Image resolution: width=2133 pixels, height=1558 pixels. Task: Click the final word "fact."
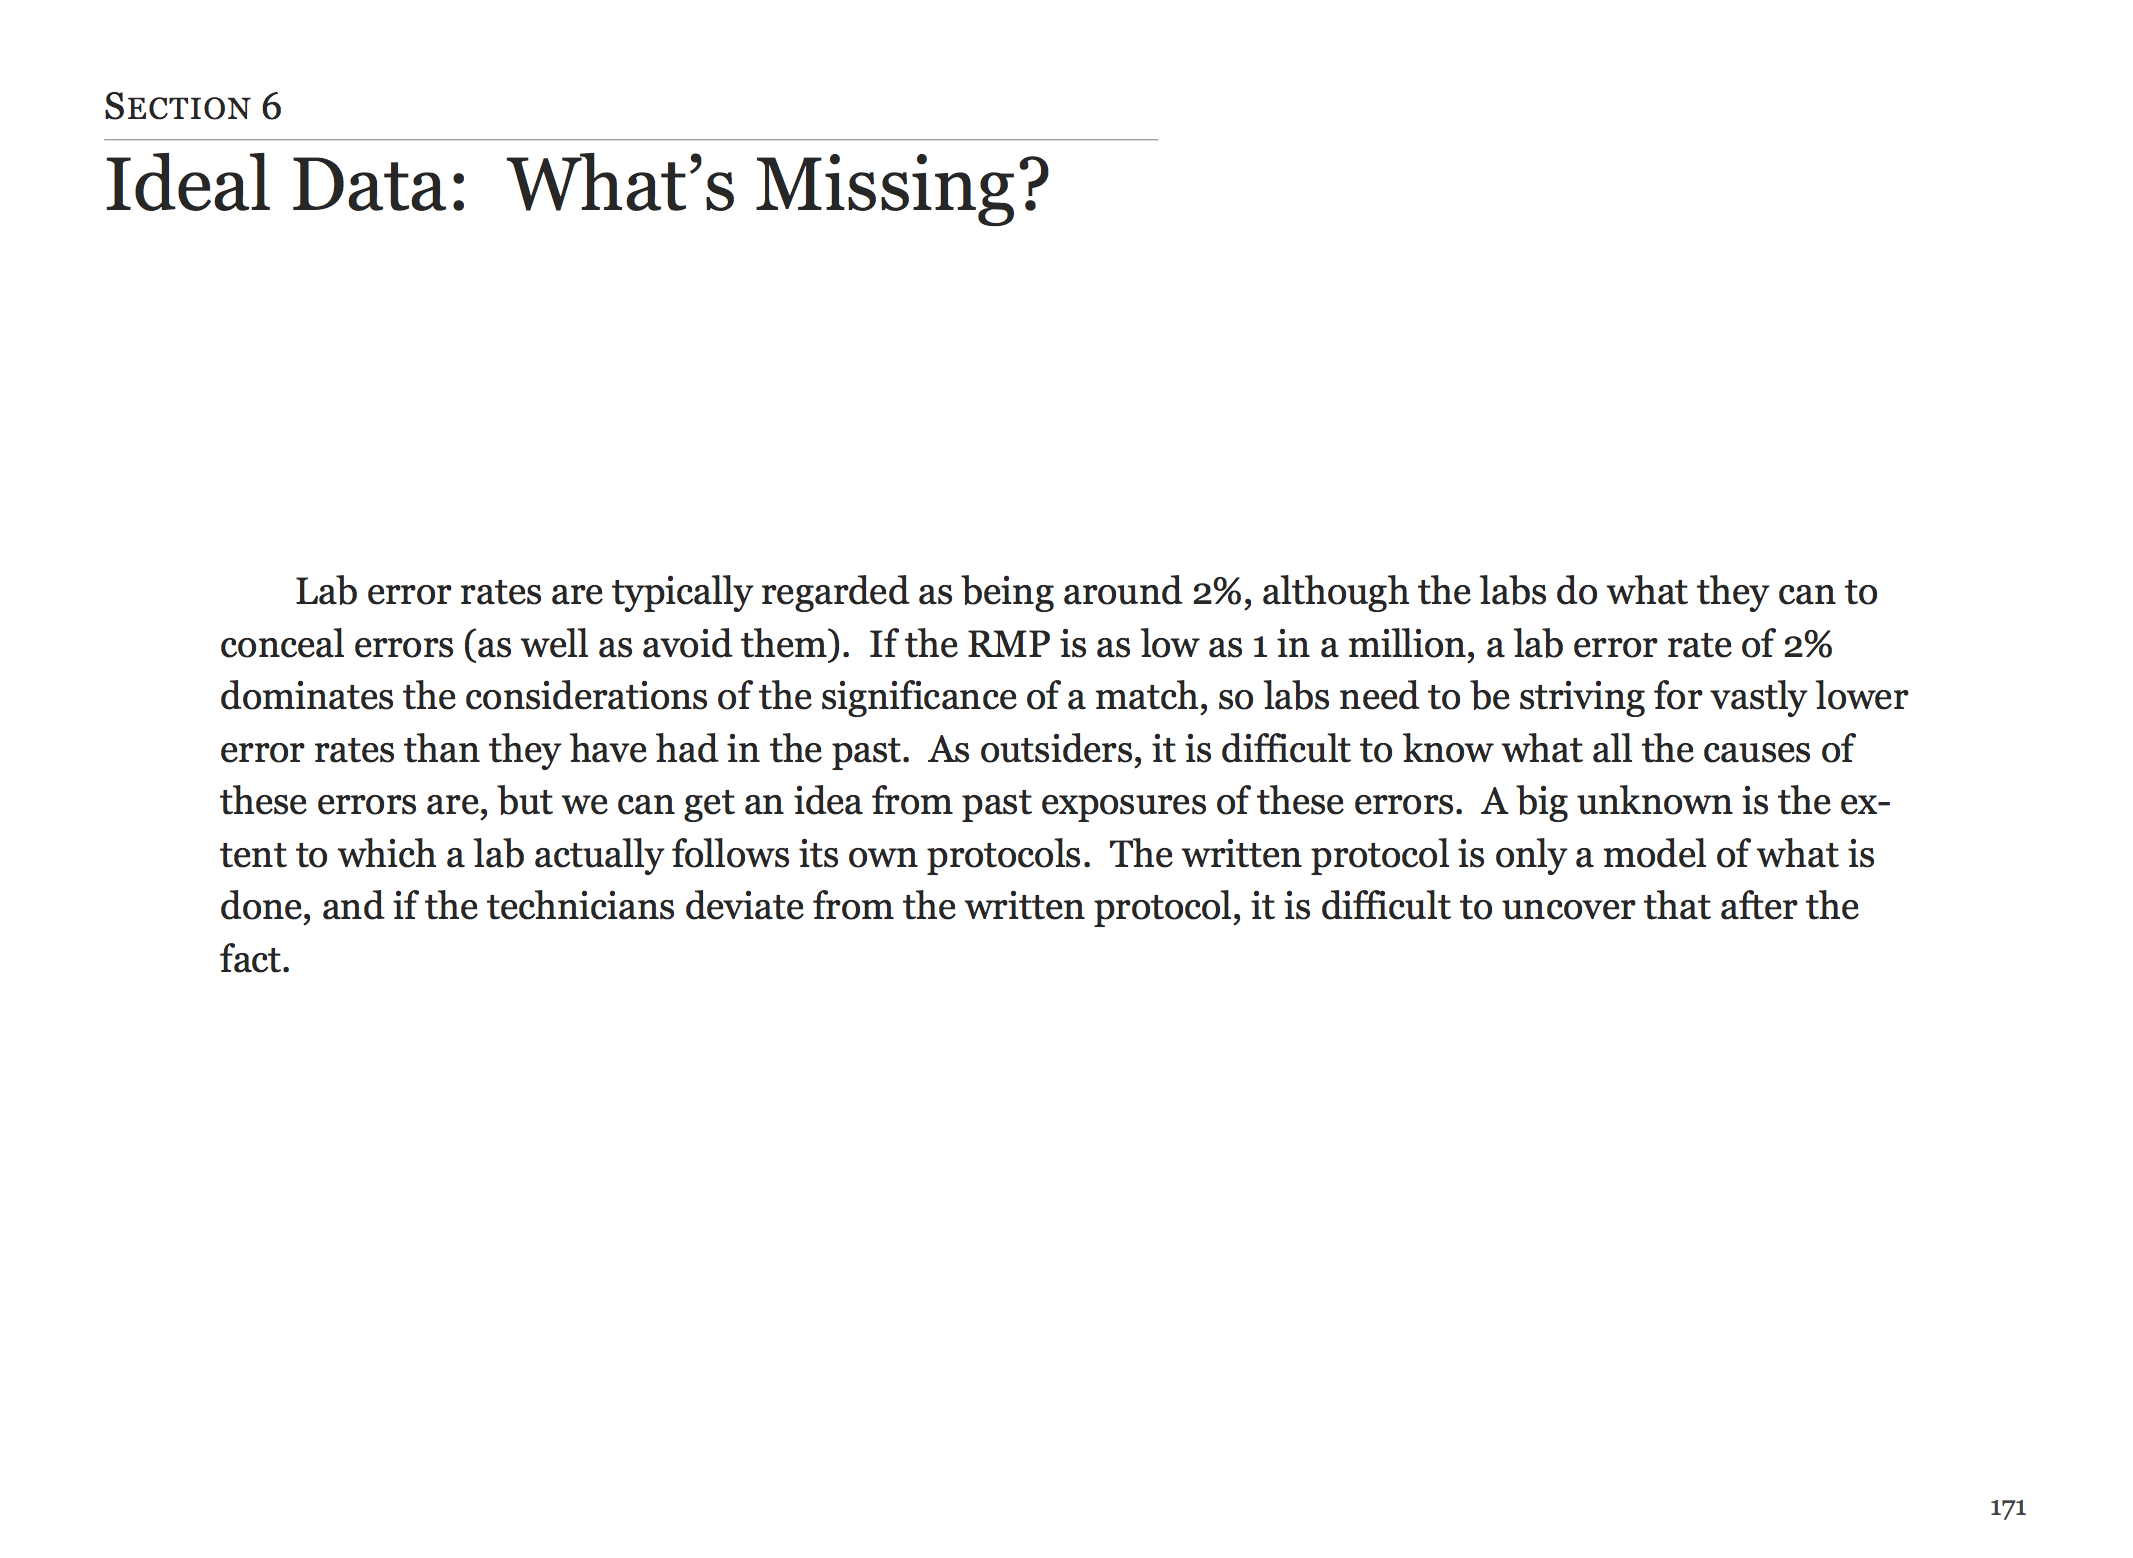tap(255, 960)
